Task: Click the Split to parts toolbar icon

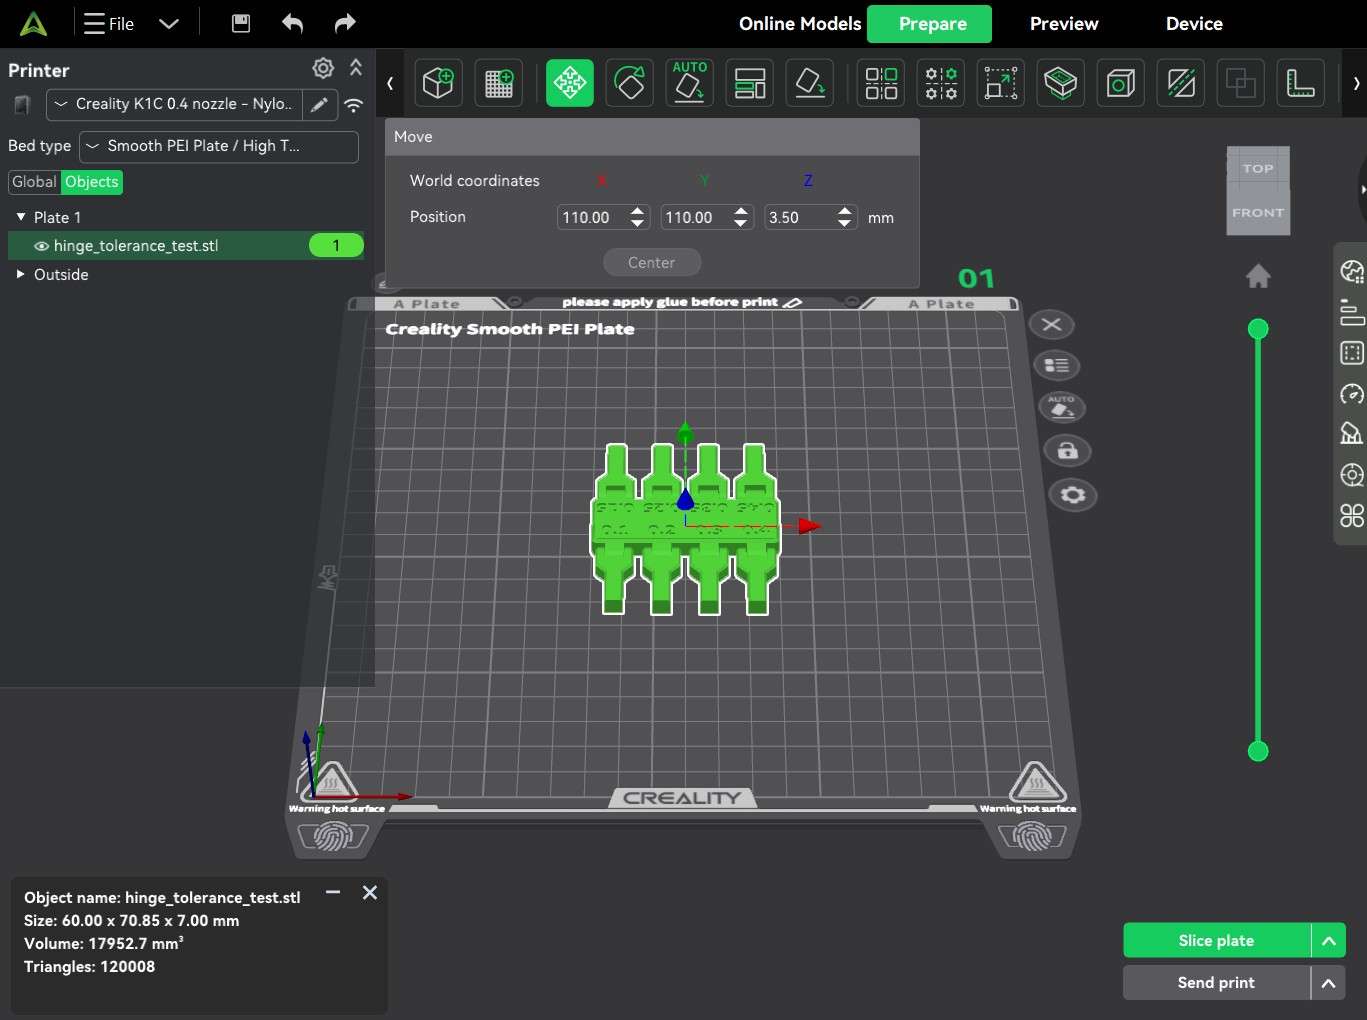Action: tap(941, 83)
